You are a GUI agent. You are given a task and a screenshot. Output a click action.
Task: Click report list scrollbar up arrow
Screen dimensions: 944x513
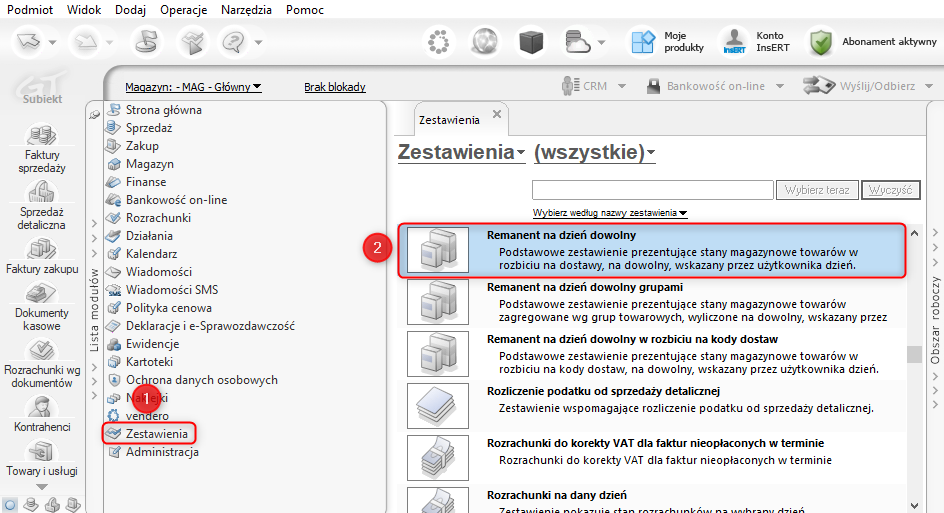tap(914, 233)
